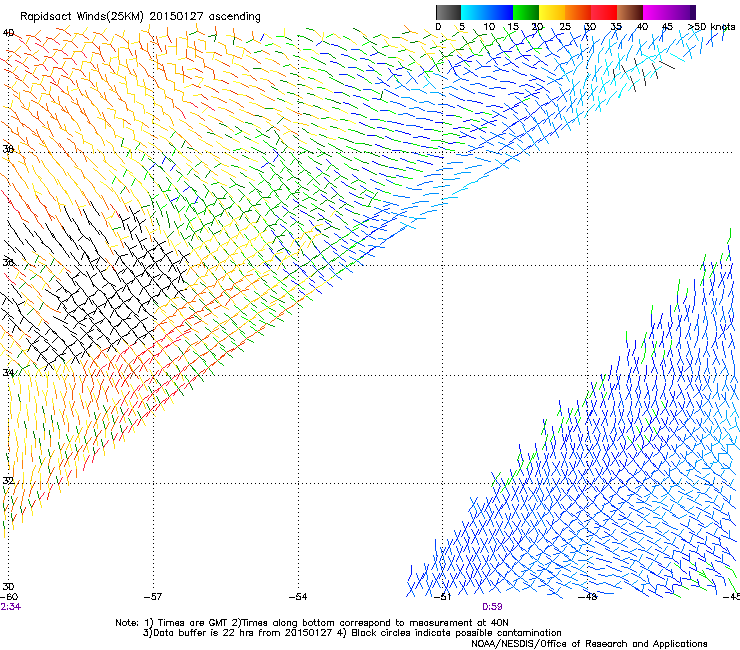This screenshot has height=650, width=740.
Task: Click the cyan 5-10 knots legend swatch
Action: [474, 12]
